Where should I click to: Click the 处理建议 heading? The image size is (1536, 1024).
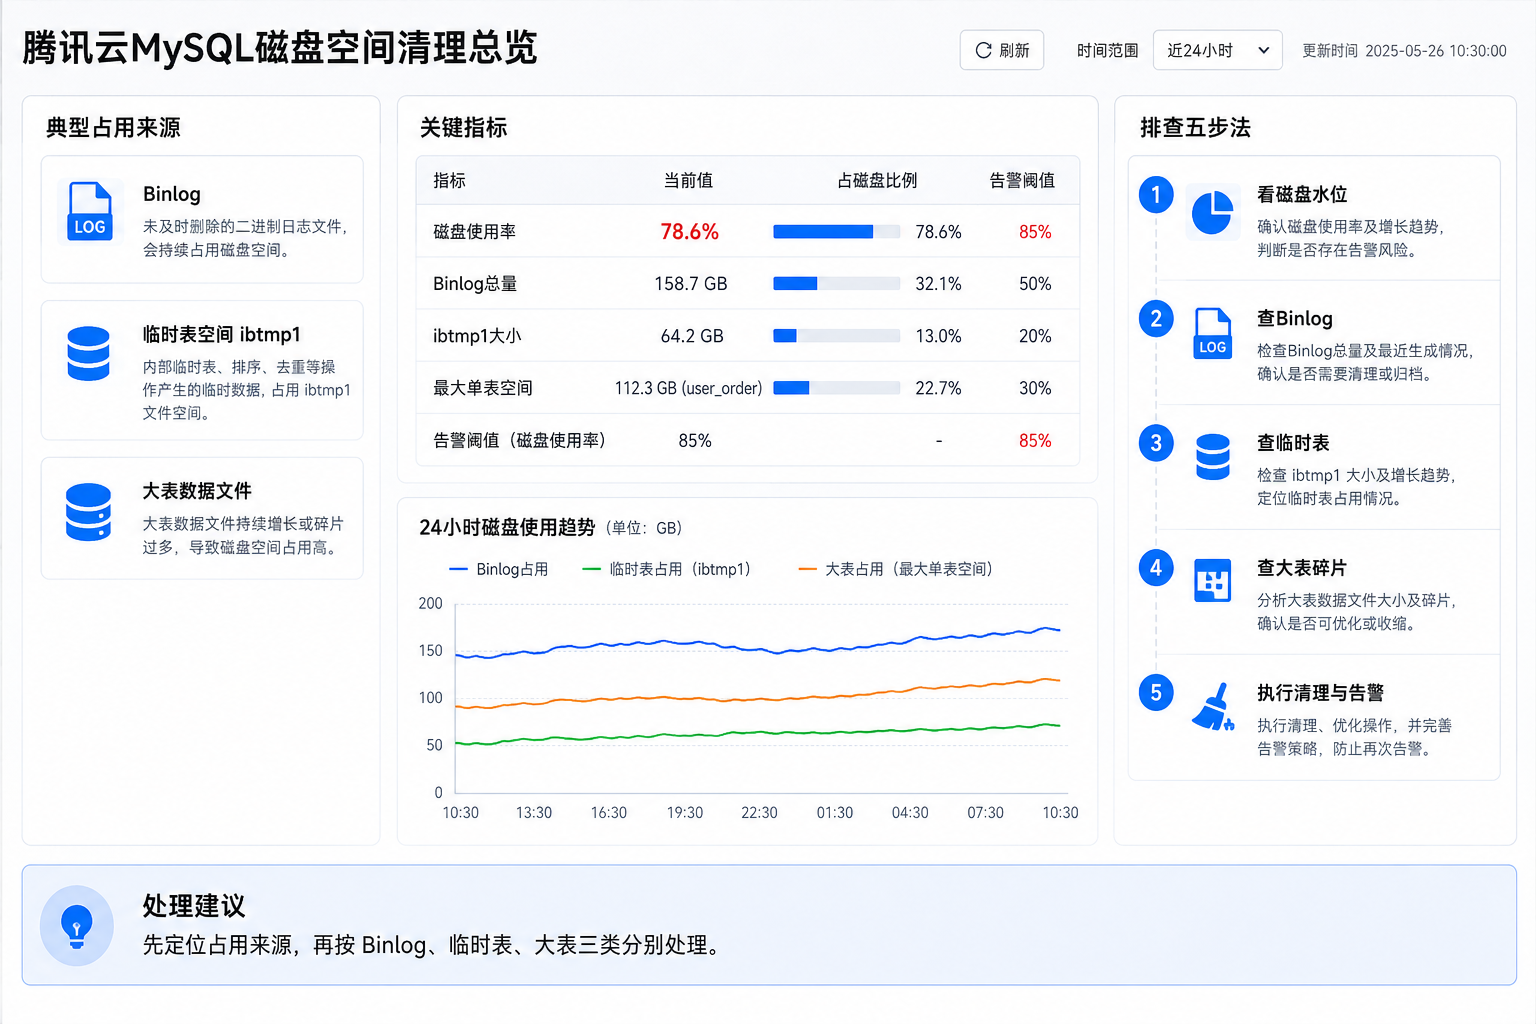[194, 906]
